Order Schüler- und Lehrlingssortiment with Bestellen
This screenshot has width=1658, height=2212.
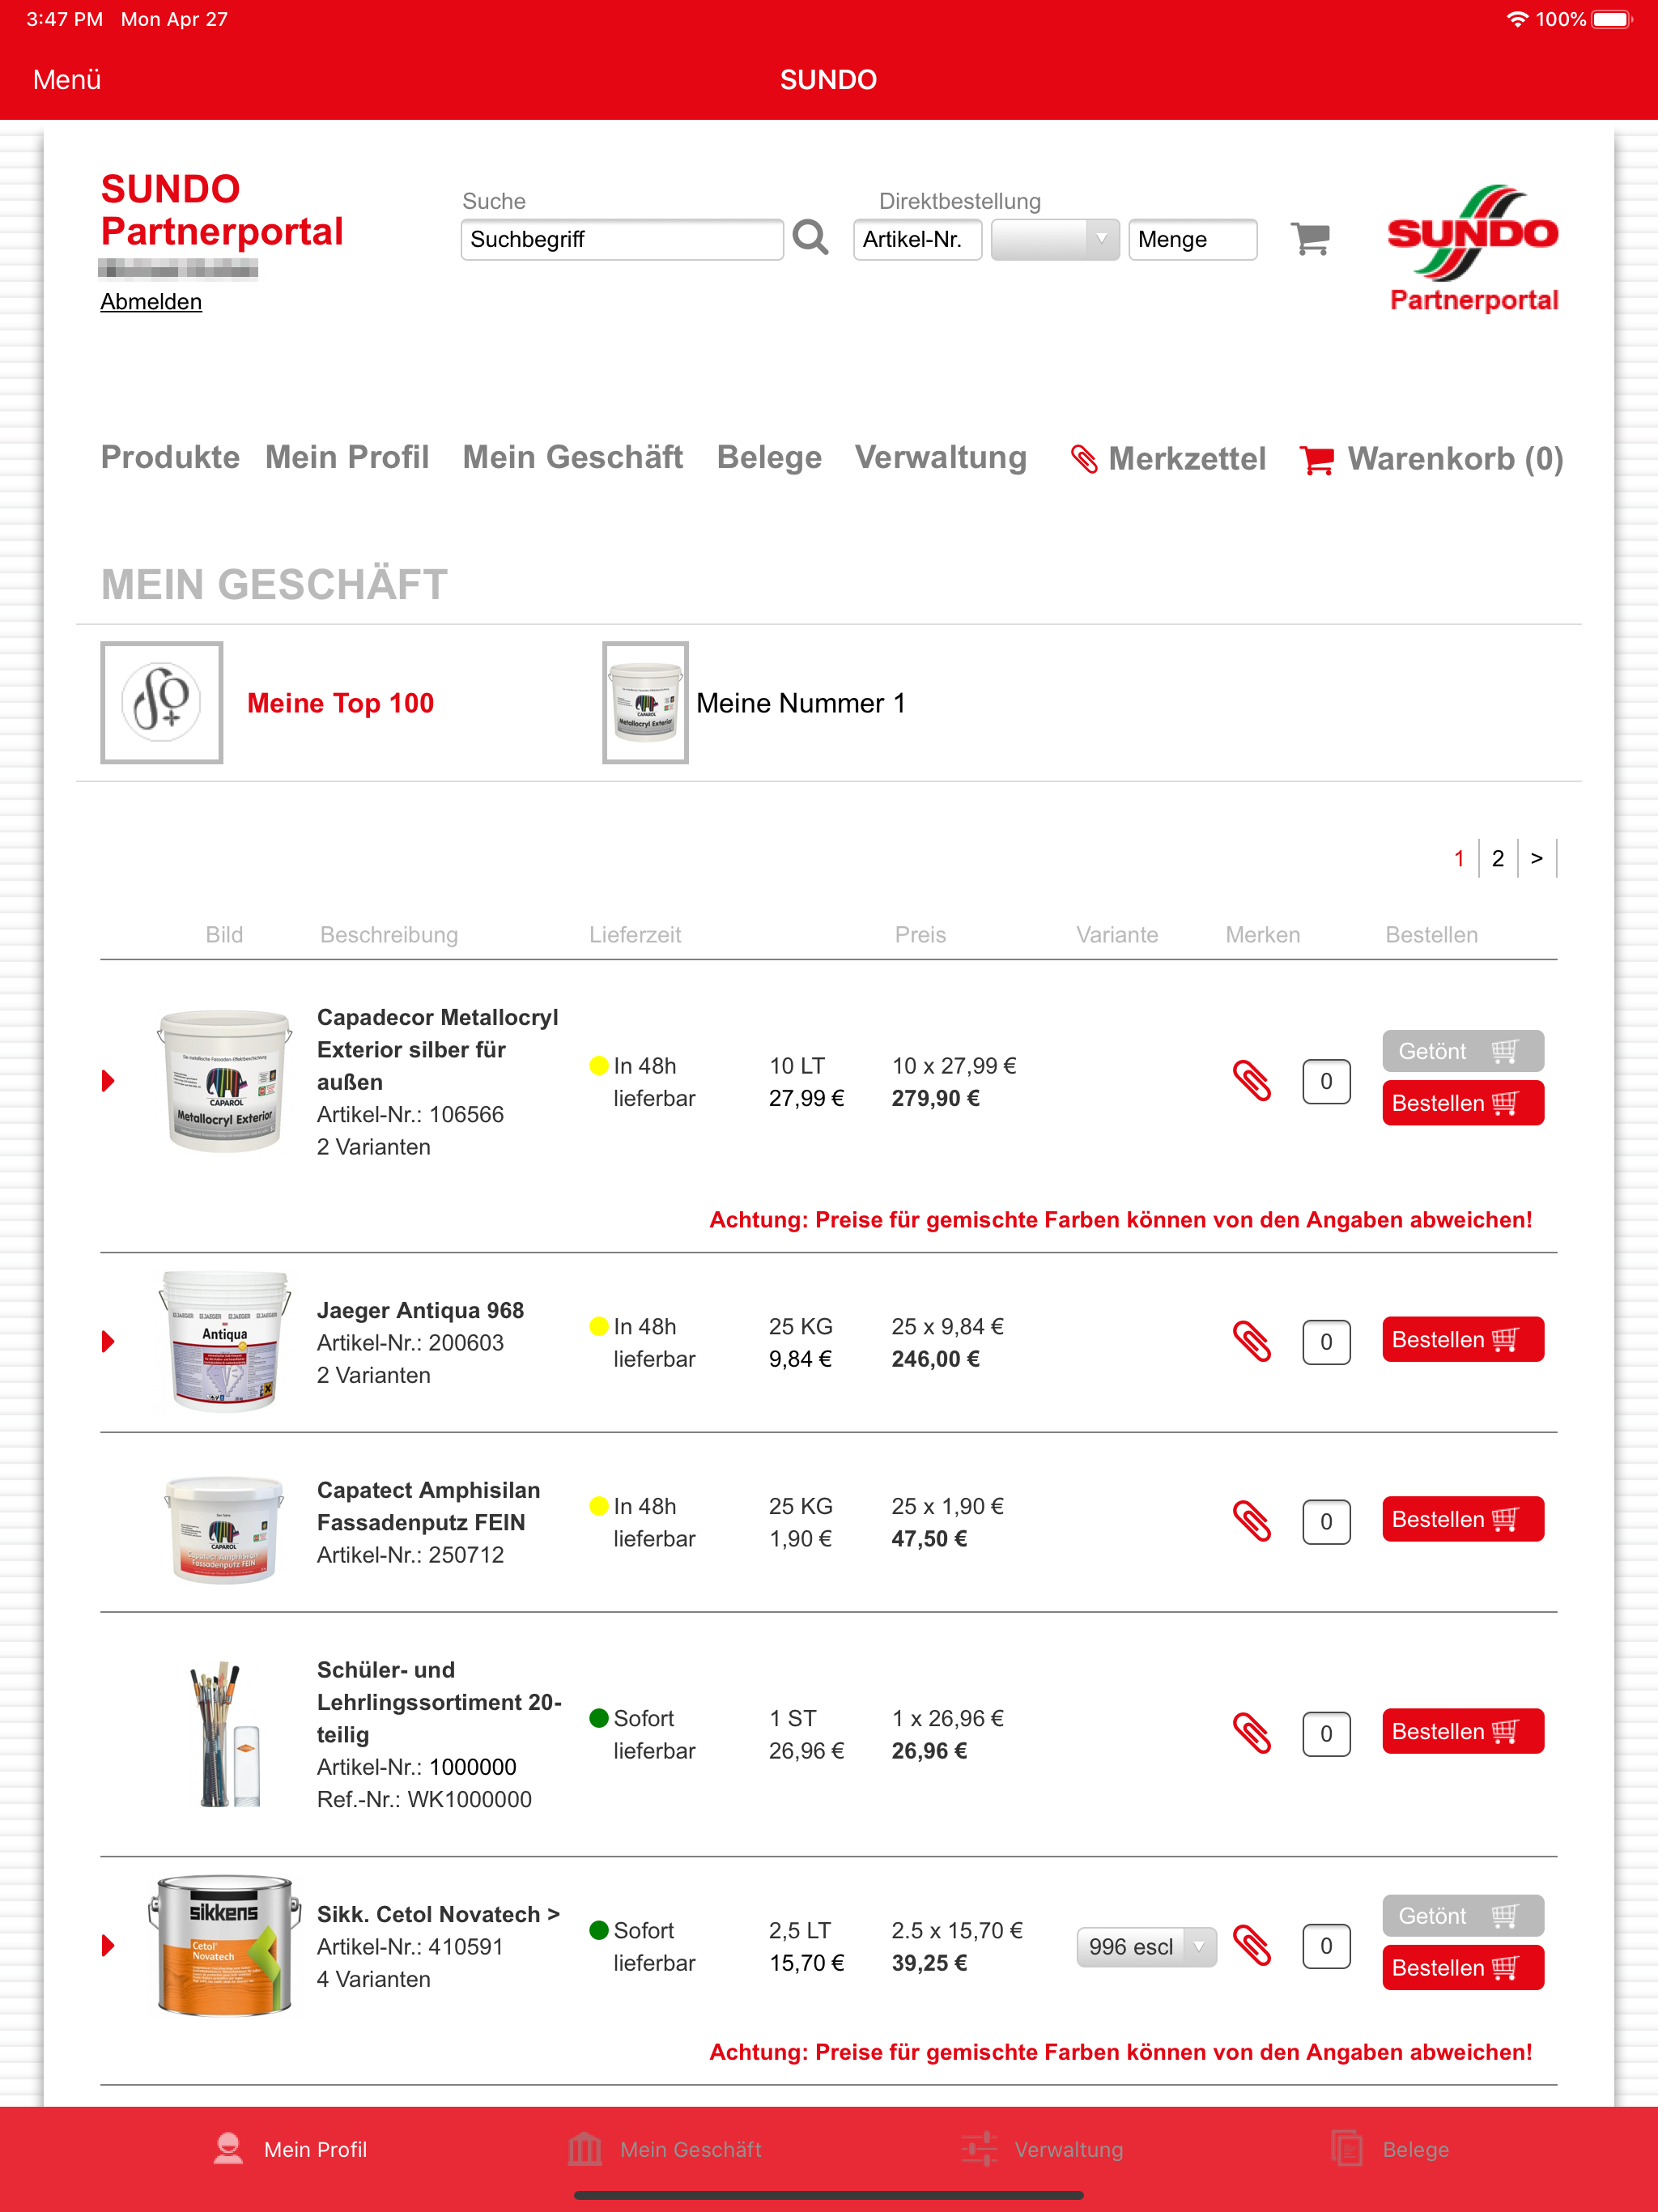tap(1463, 1732)
